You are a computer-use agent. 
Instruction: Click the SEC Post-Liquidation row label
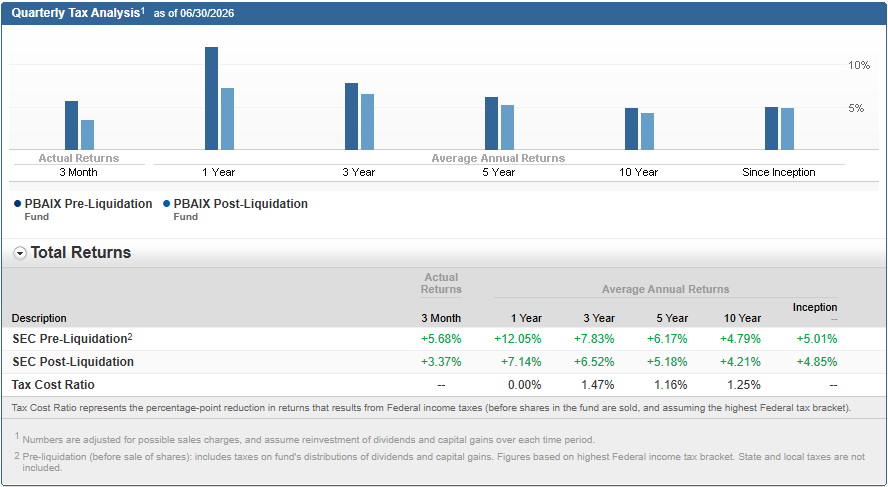point(73,362)
